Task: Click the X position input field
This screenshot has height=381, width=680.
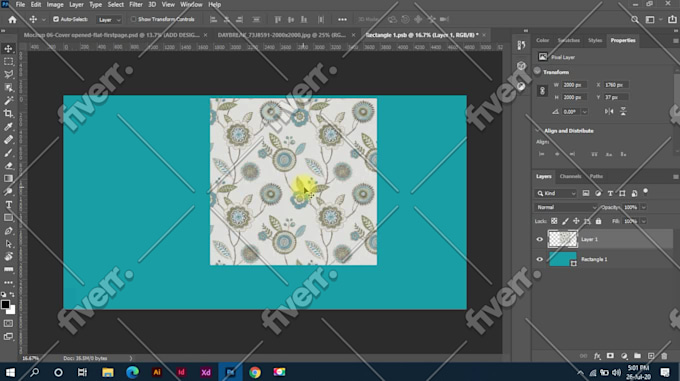Action: [616, 85]
